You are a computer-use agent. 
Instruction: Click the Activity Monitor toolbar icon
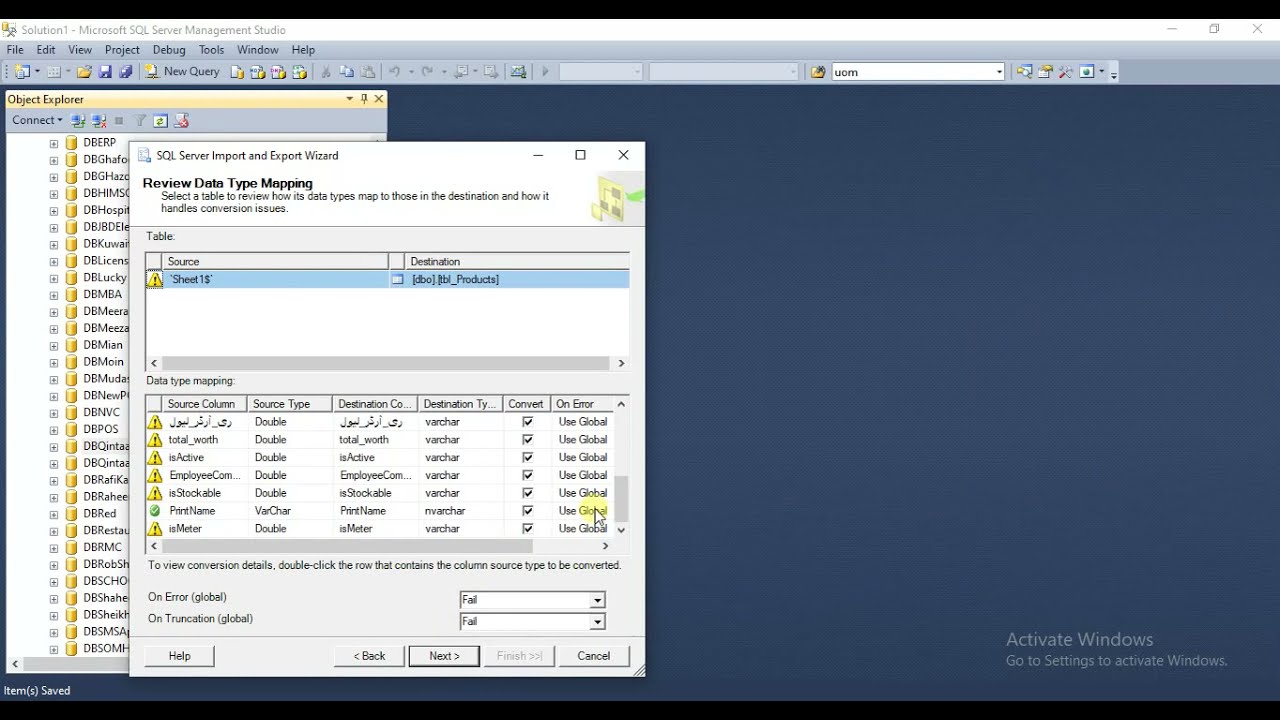pos(518,72)
